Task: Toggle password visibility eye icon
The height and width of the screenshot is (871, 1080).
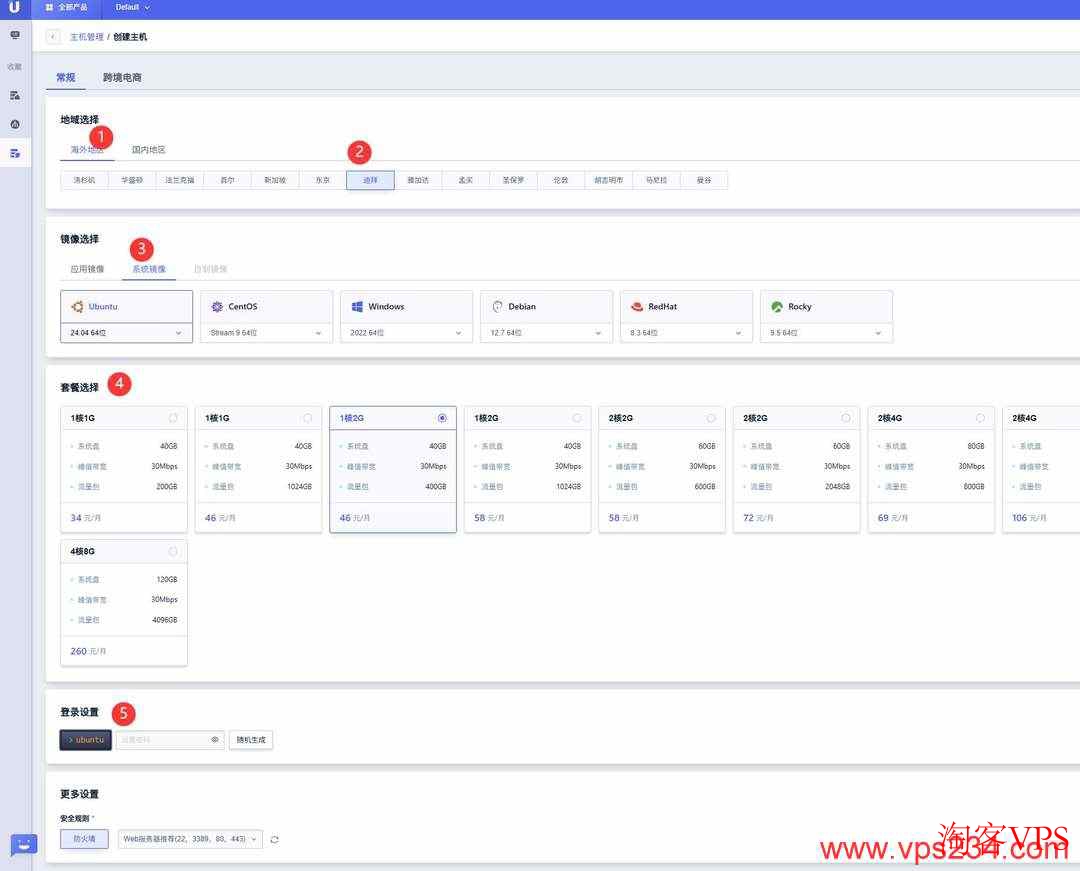Action: pyautogui.click(x=214, y=740)
